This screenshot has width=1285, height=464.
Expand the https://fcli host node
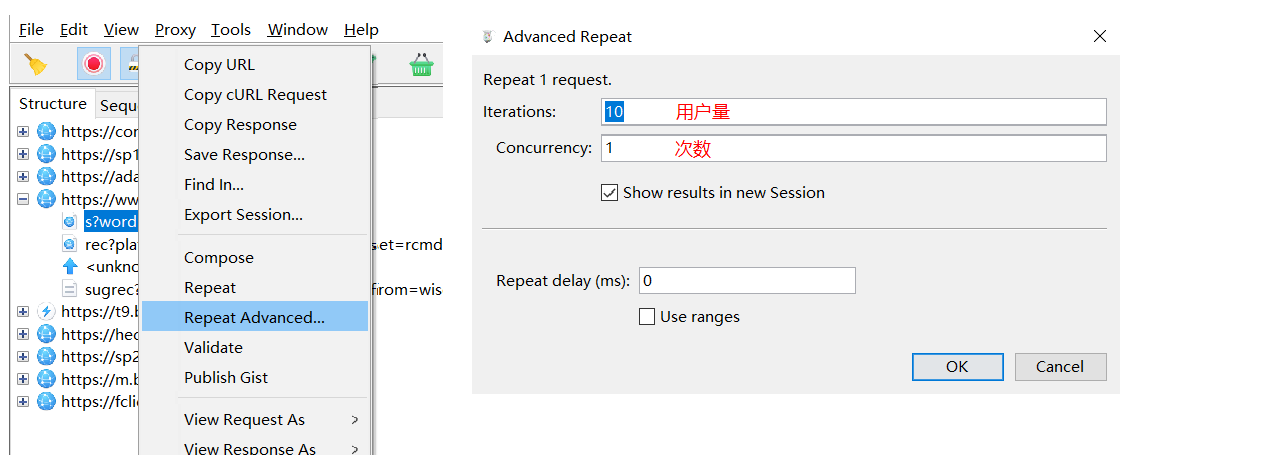tap(23, 401)
